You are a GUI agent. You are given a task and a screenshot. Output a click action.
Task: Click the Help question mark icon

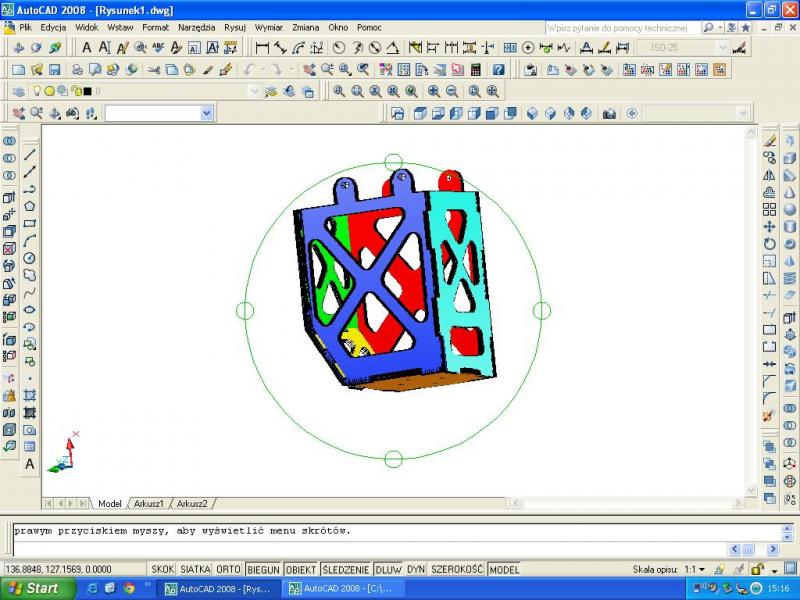498,69
